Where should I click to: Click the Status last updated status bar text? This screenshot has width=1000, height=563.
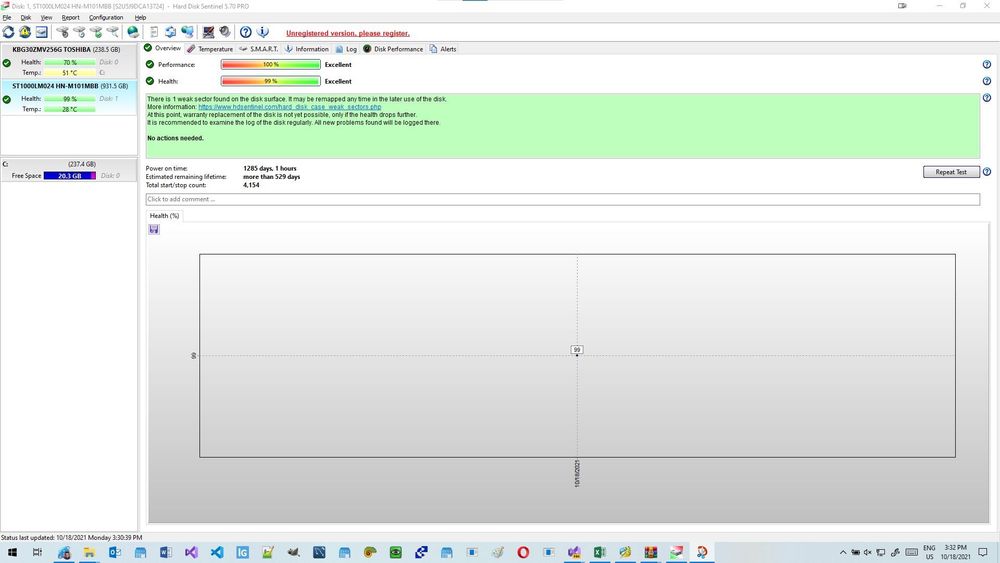click(71, 537)
